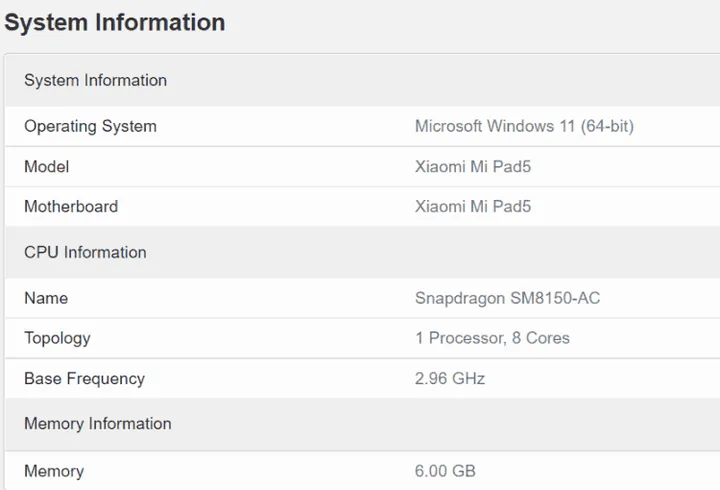Click the Motherboard row label
The width and height of the screenshot is (720, 490).
pyautogui.click(x=71, y=207)
